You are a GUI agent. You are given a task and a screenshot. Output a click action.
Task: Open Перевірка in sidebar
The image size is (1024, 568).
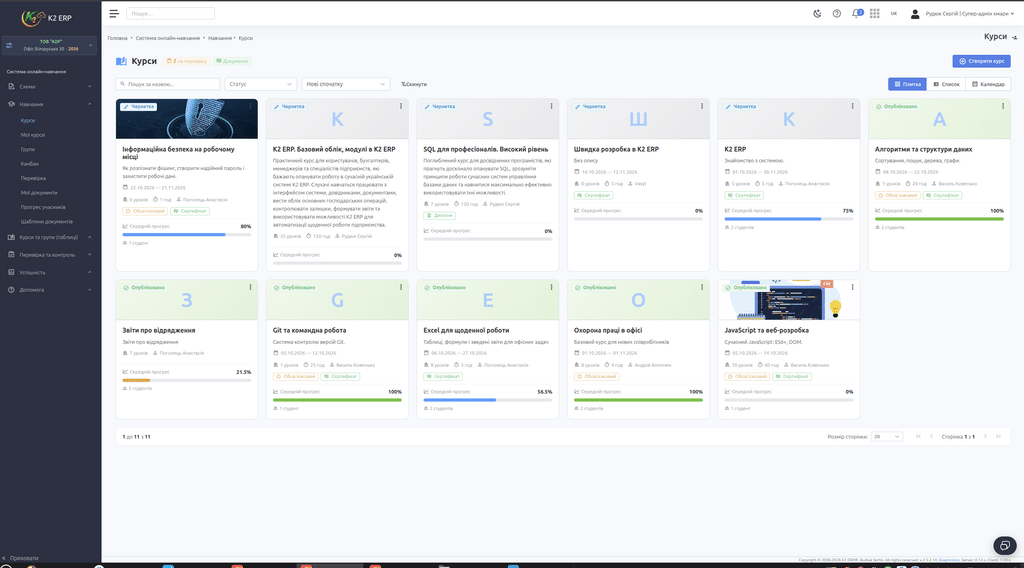[33, 178]
